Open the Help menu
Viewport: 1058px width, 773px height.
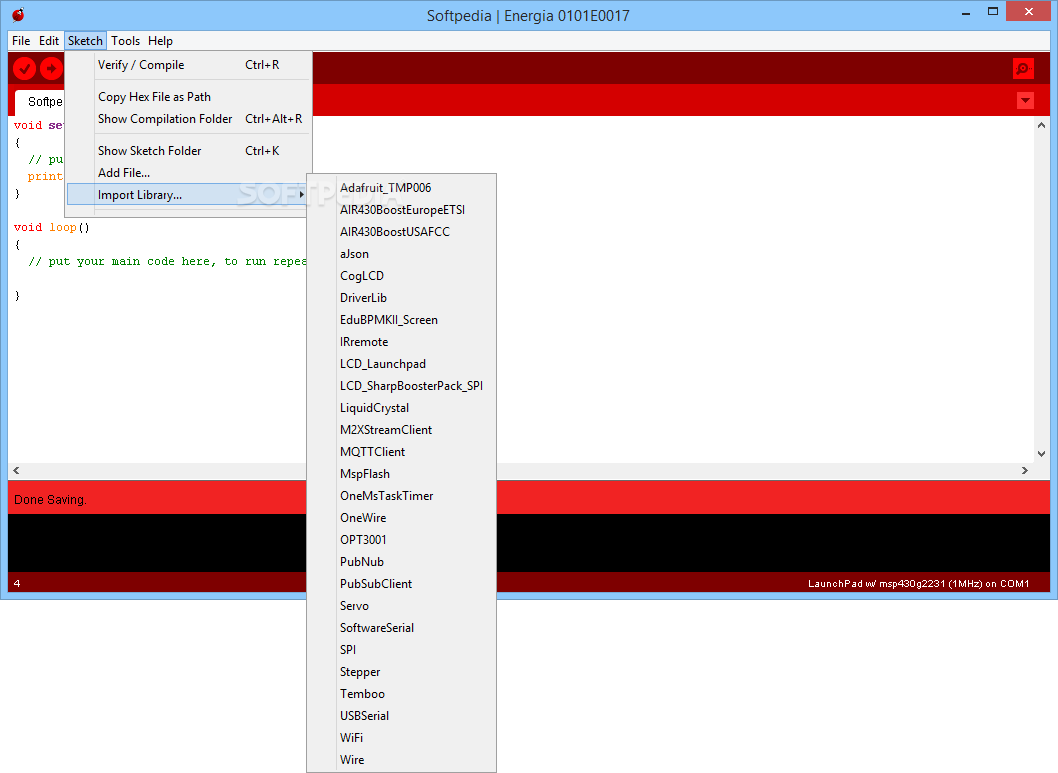(161, 40)
